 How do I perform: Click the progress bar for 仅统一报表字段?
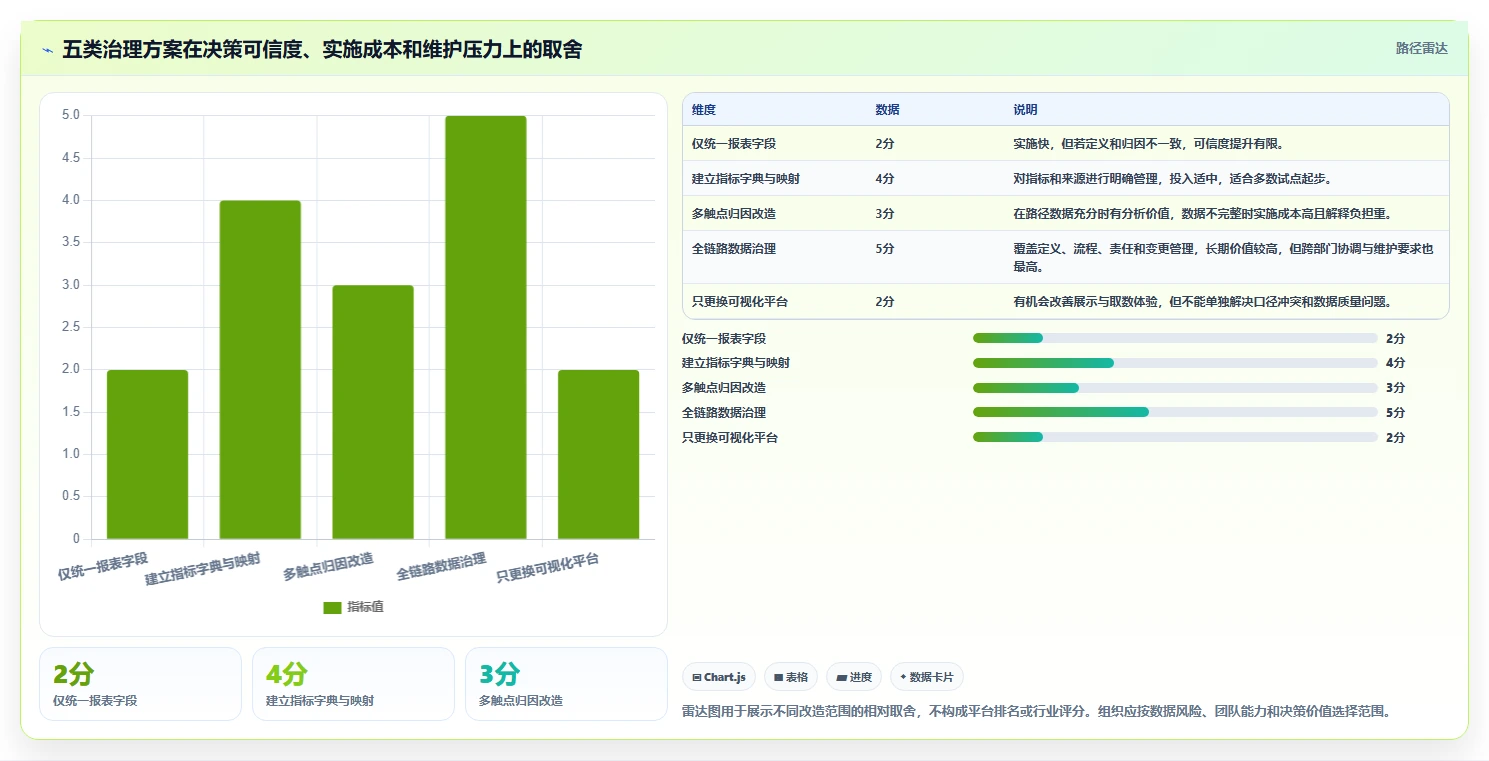(x=1175, y=338)
